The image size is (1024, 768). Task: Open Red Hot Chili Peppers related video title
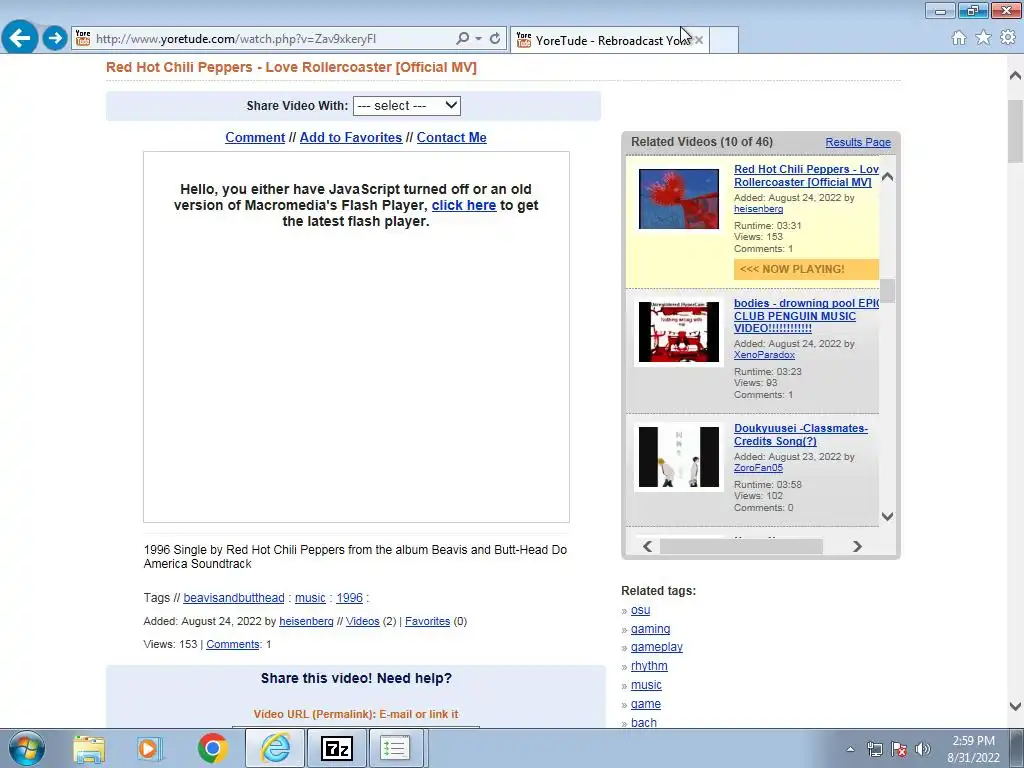pos(806,176)
